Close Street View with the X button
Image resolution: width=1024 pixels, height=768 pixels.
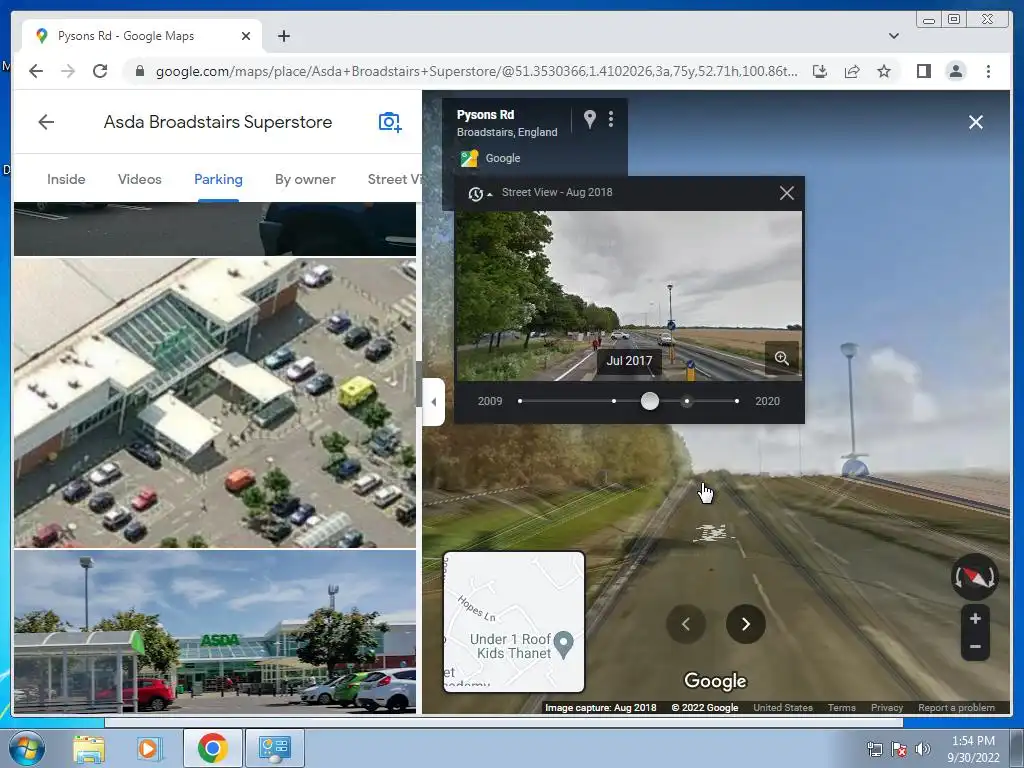(976, 122)
